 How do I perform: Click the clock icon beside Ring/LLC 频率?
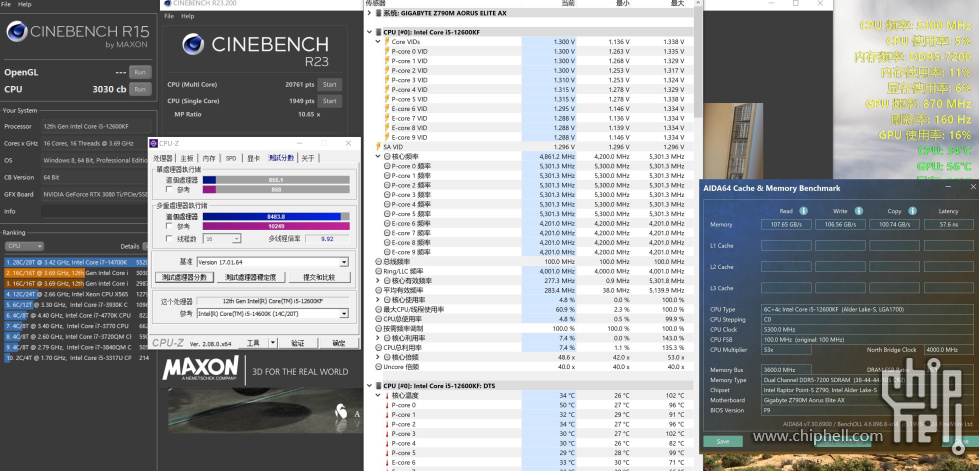(378, 271)
